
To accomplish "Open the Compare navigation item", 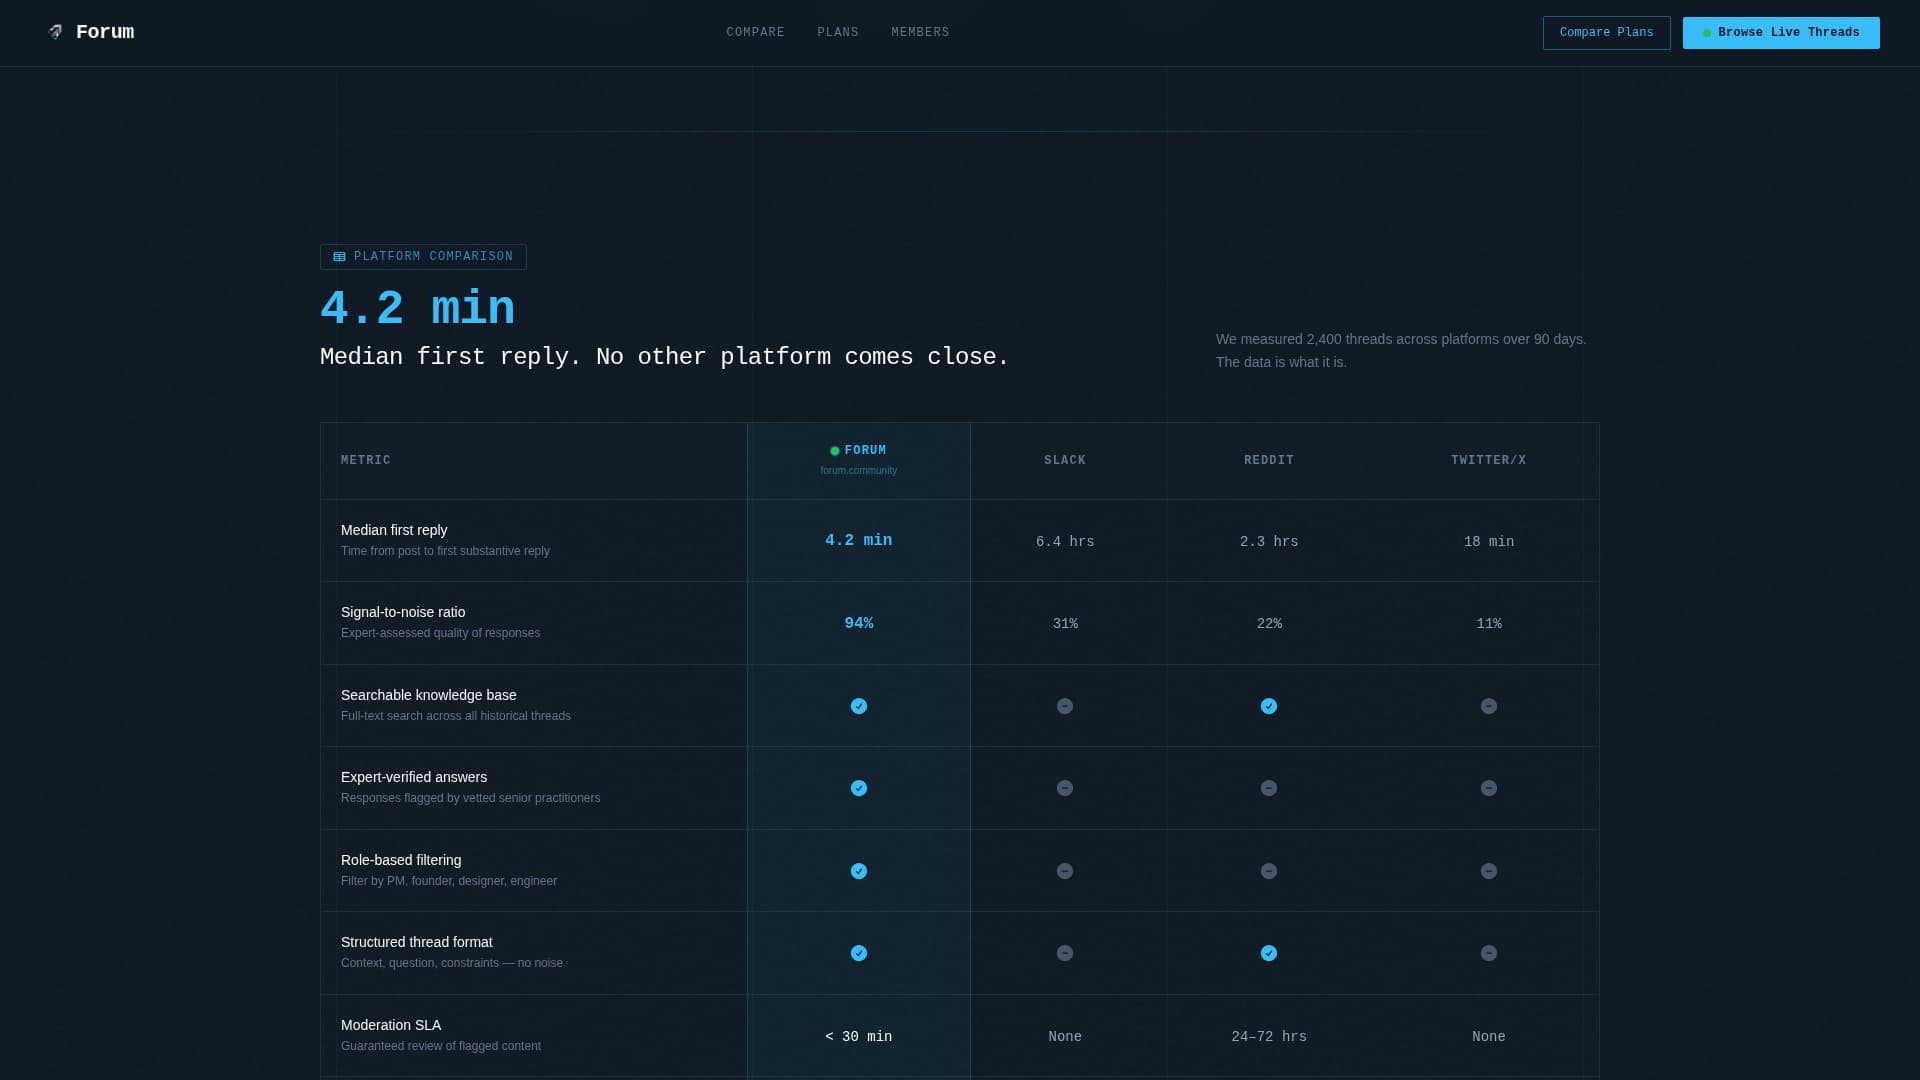I will coord(755,33).
